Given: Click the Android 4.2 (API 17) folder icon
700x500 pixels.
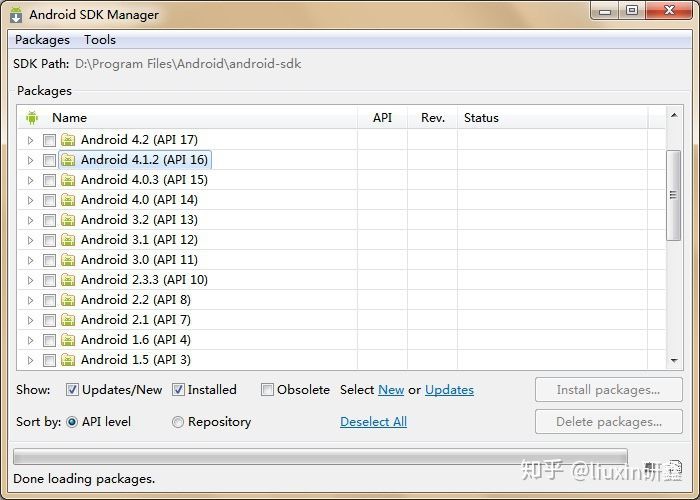Looking at the screenshot, I should [68, 140].
